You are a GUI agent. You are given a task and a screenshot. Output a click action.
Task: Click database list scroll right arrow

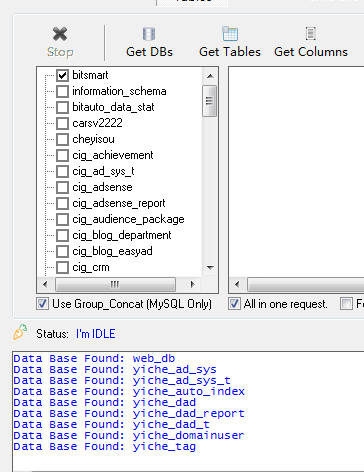192,284
